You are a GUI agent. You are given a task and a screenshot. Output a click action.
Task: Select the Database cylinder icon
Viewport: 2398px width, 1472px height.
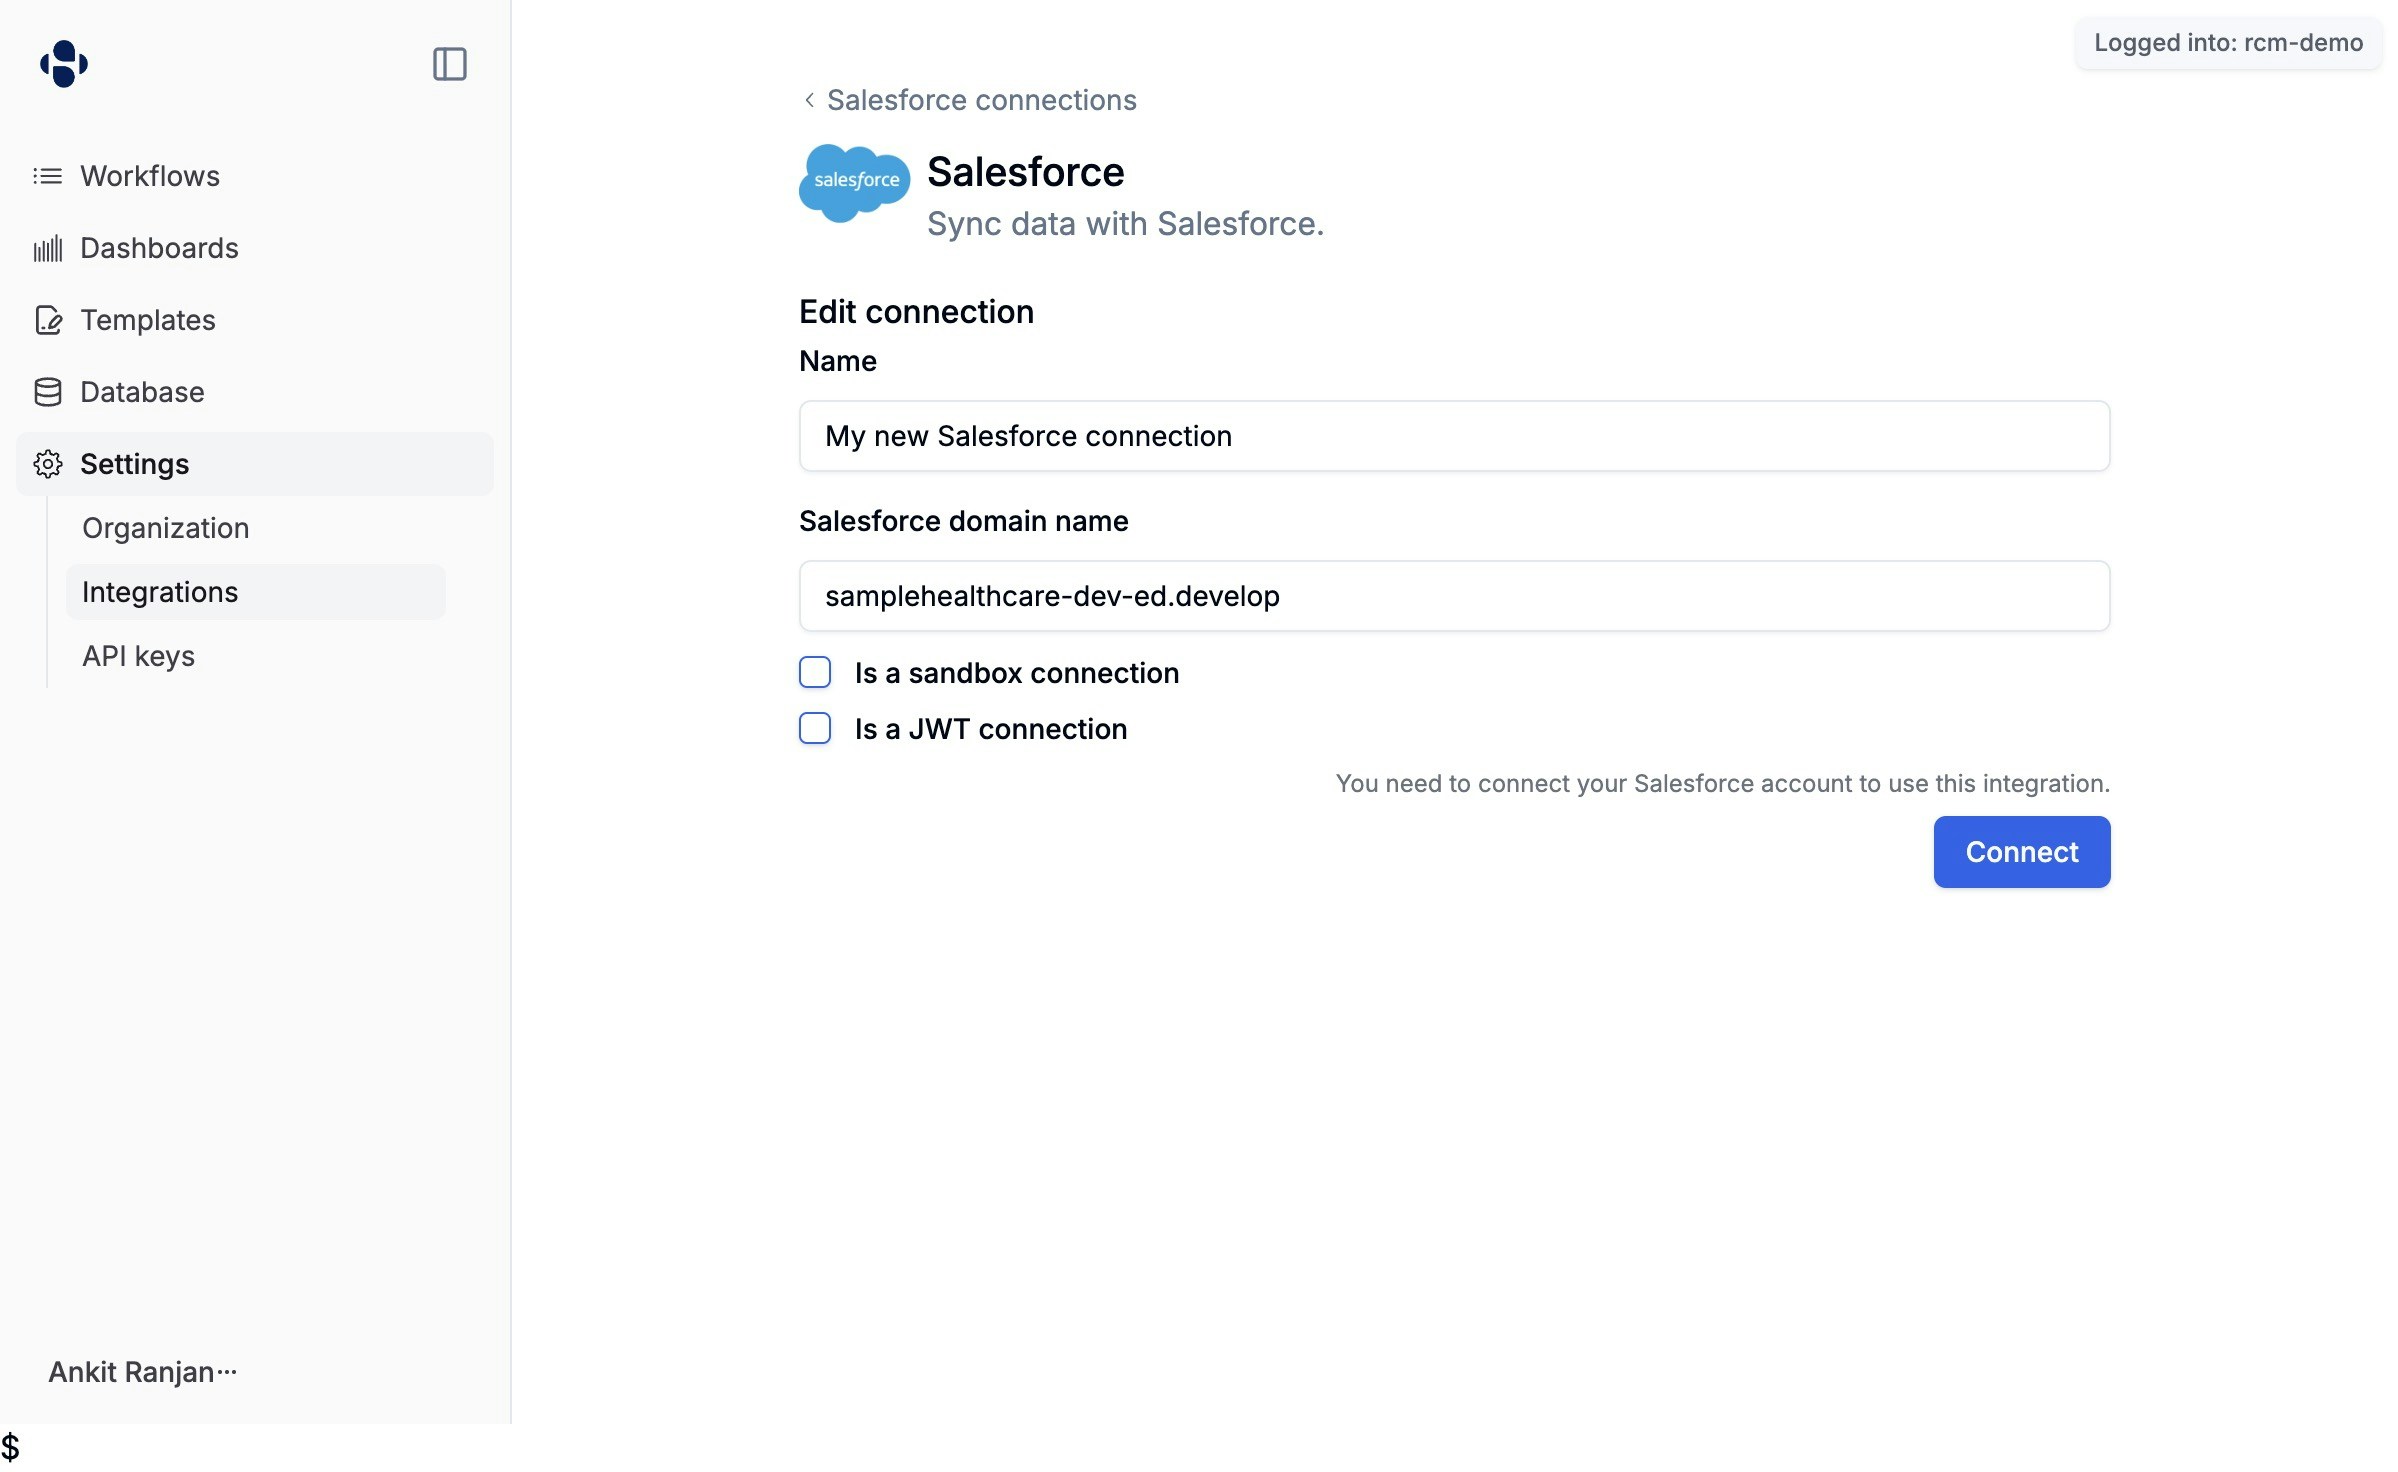pos(46,392)
